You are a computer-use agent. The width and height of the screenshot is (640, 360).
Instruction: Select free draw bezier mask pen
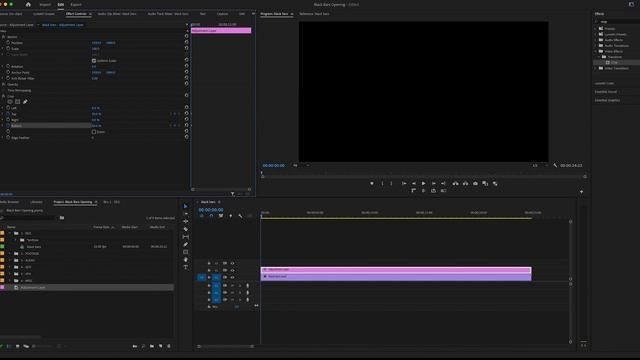point(25,102)
